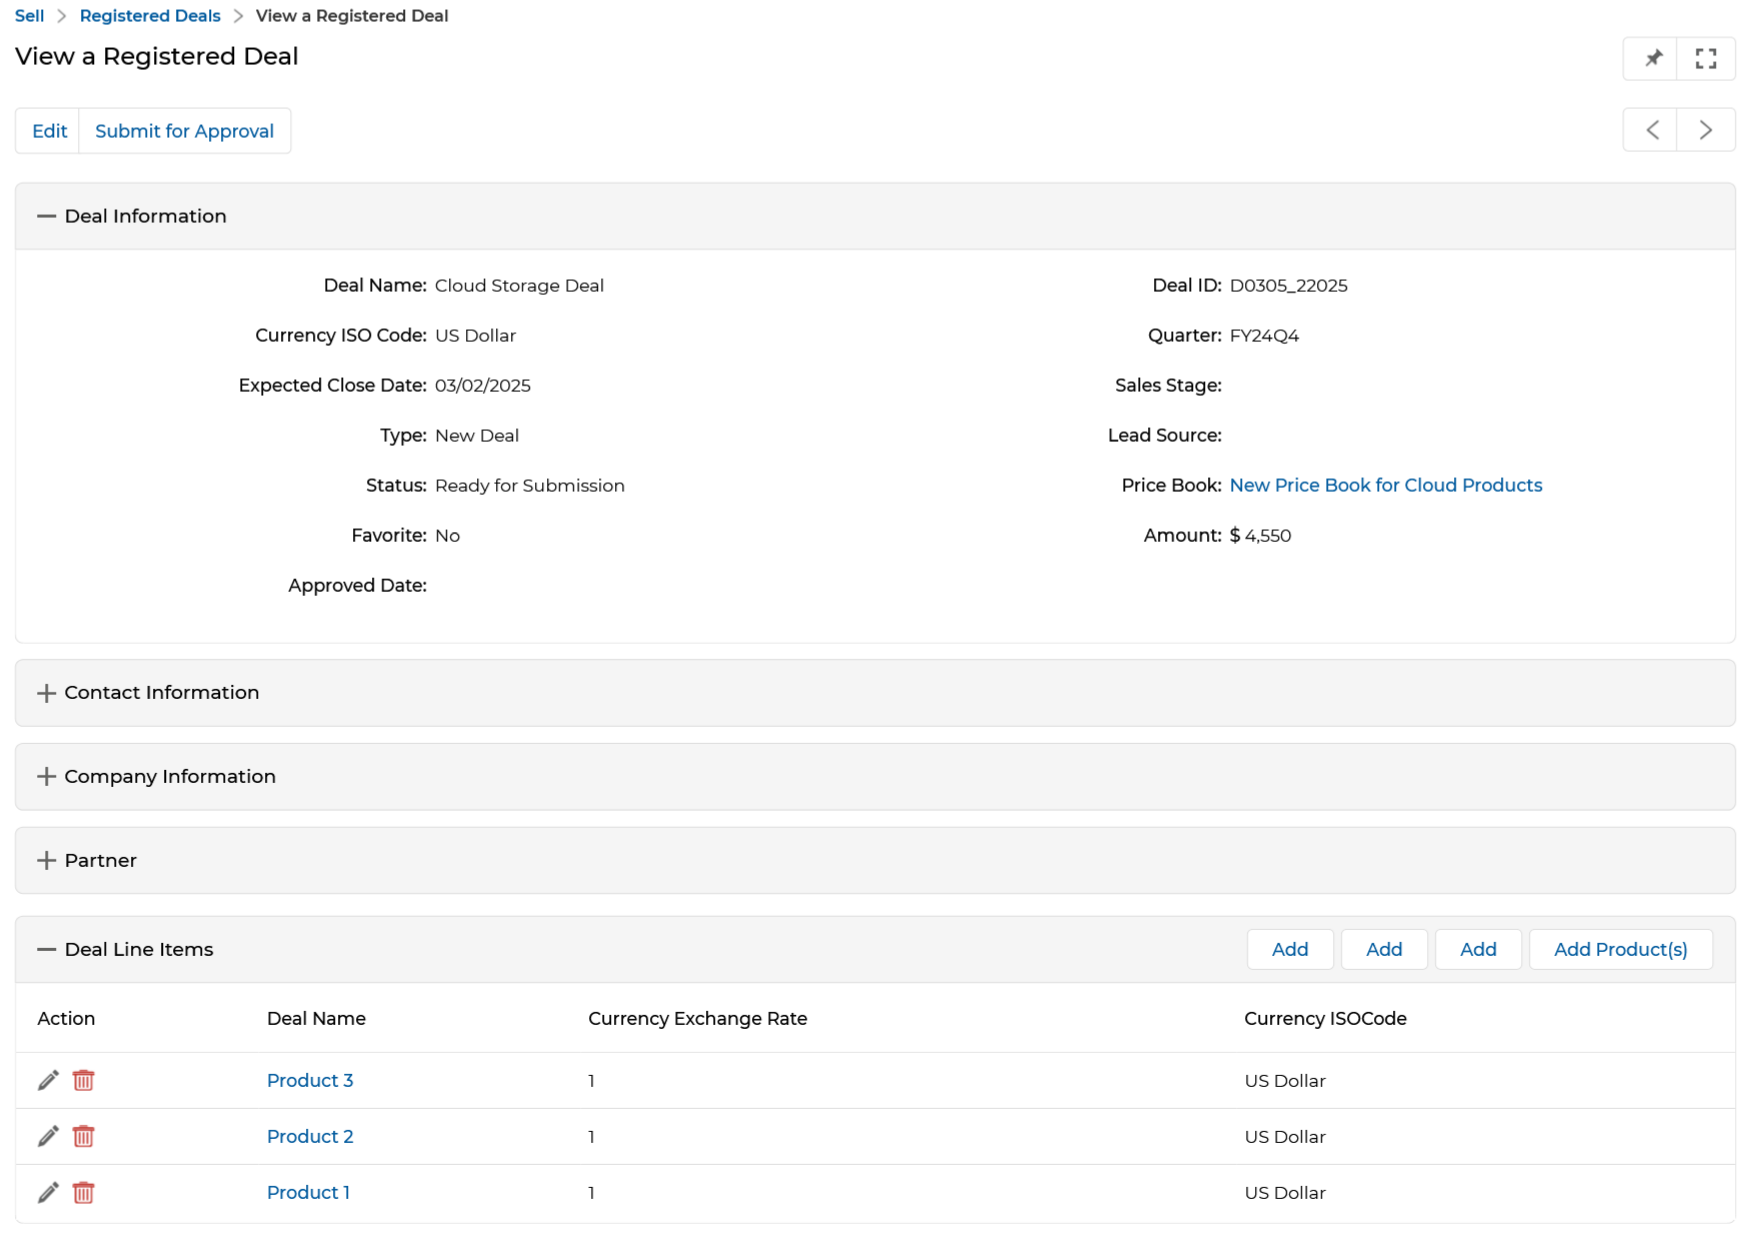The height and width of the screenshot is (1234, 1746).
Task: Select the Deal ID value D0305_22025
Action: tap(1288, 286)
